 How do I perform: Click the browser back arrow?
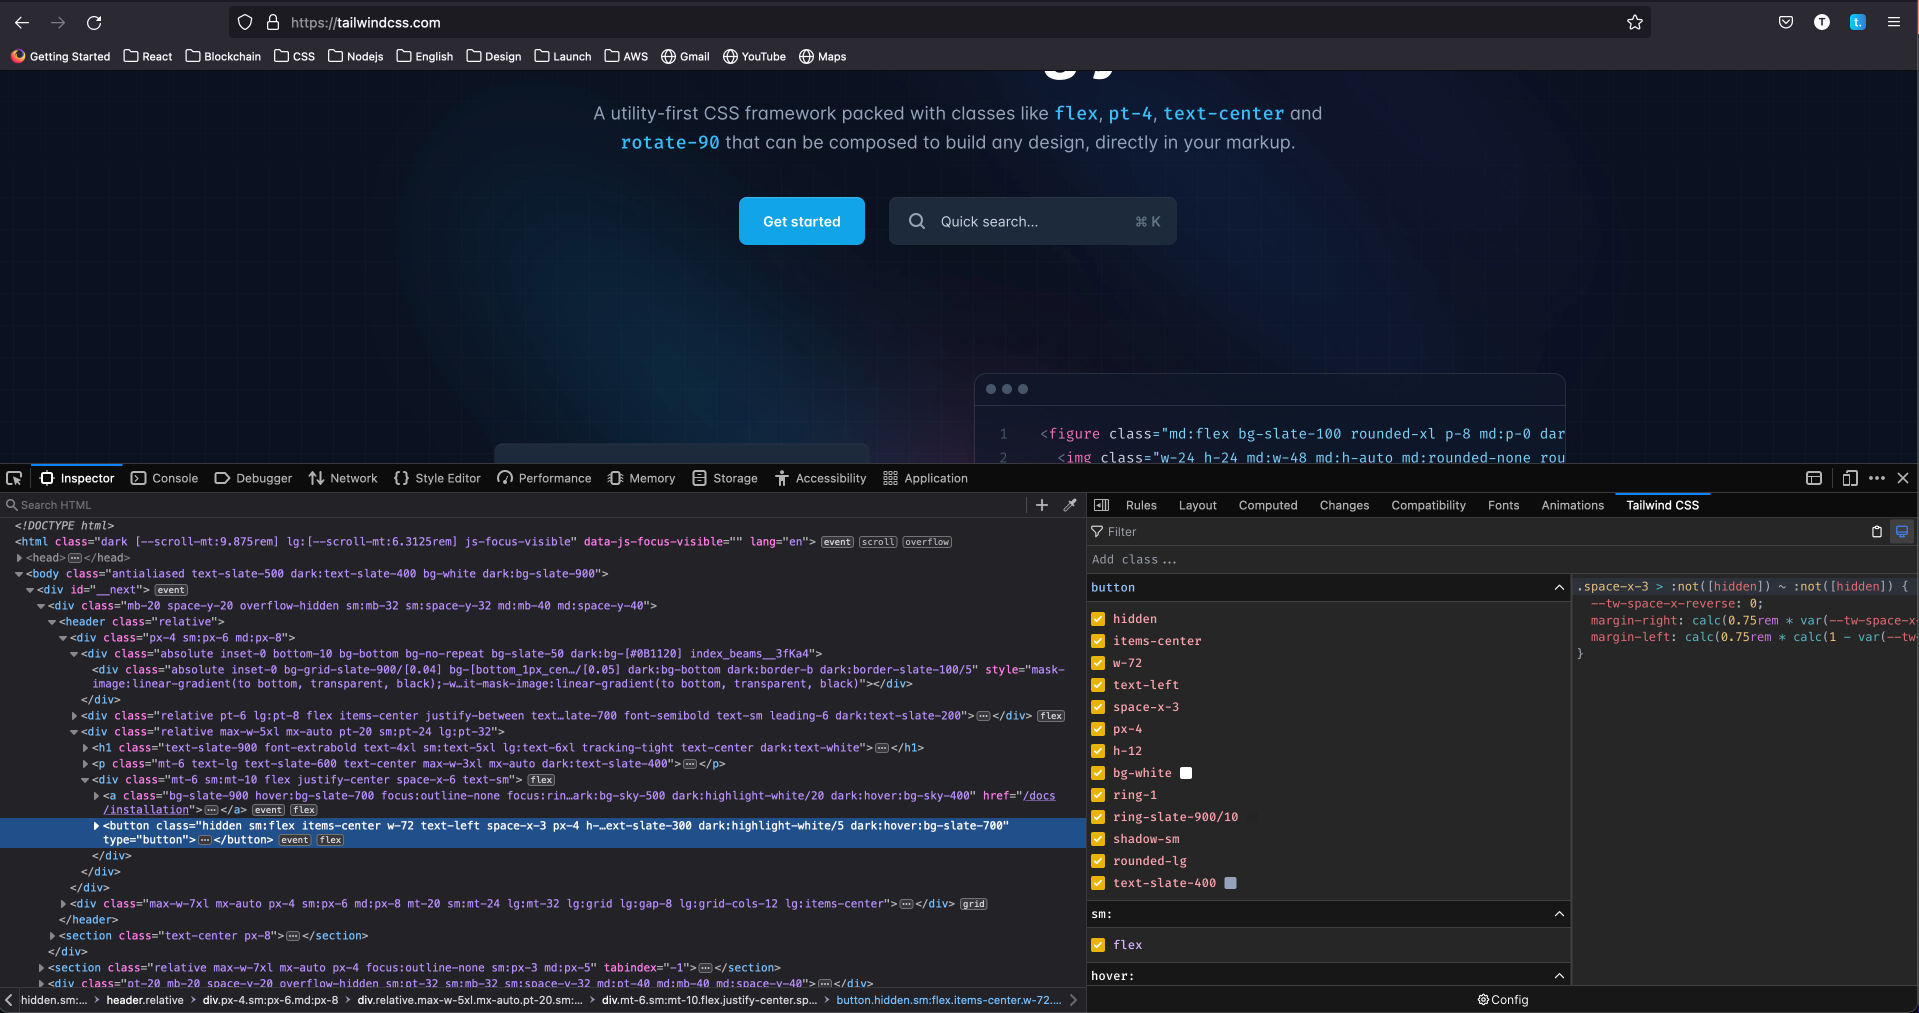[22, 22]
